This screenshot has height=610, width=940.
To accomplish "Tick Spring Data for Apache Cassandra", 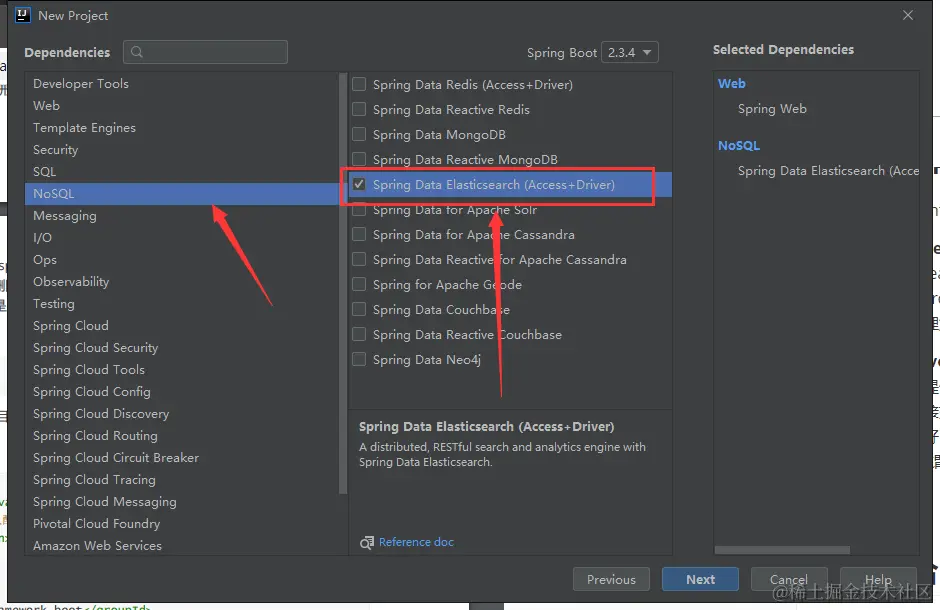I will pos(359,234).
